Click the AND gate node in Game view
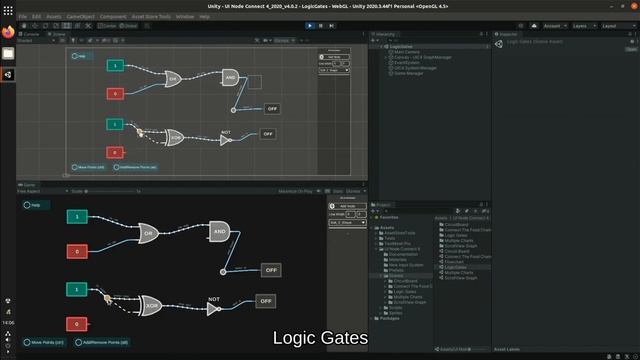The width and height of the screenshot is (640, 360). 220,231
